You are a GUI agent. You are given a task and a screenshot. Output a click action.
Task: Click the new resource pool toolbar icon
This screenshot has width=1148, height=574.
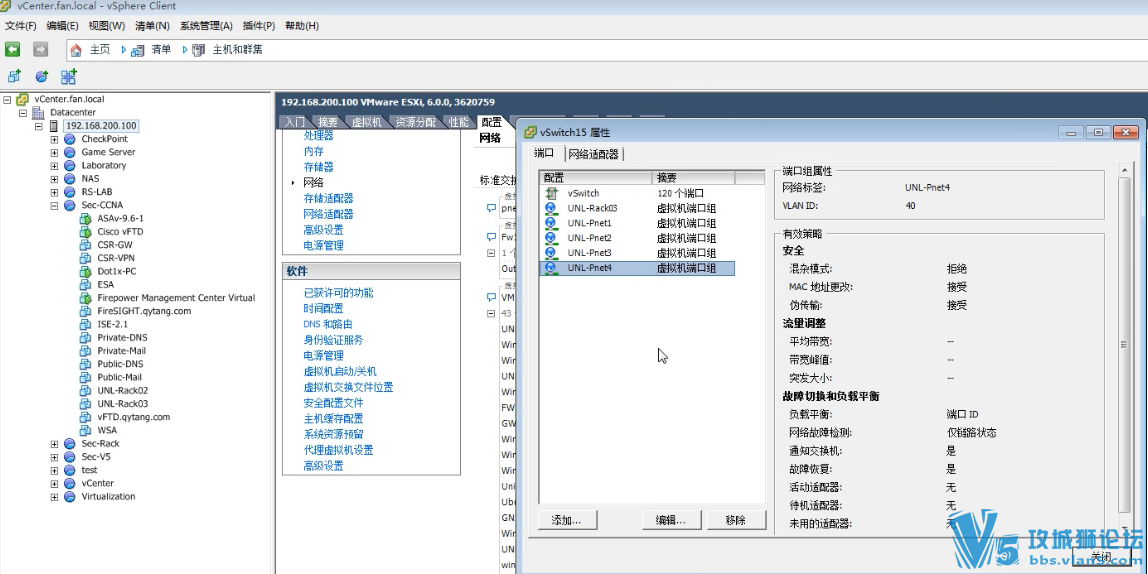pyautogui.click(x=41, y=76)
